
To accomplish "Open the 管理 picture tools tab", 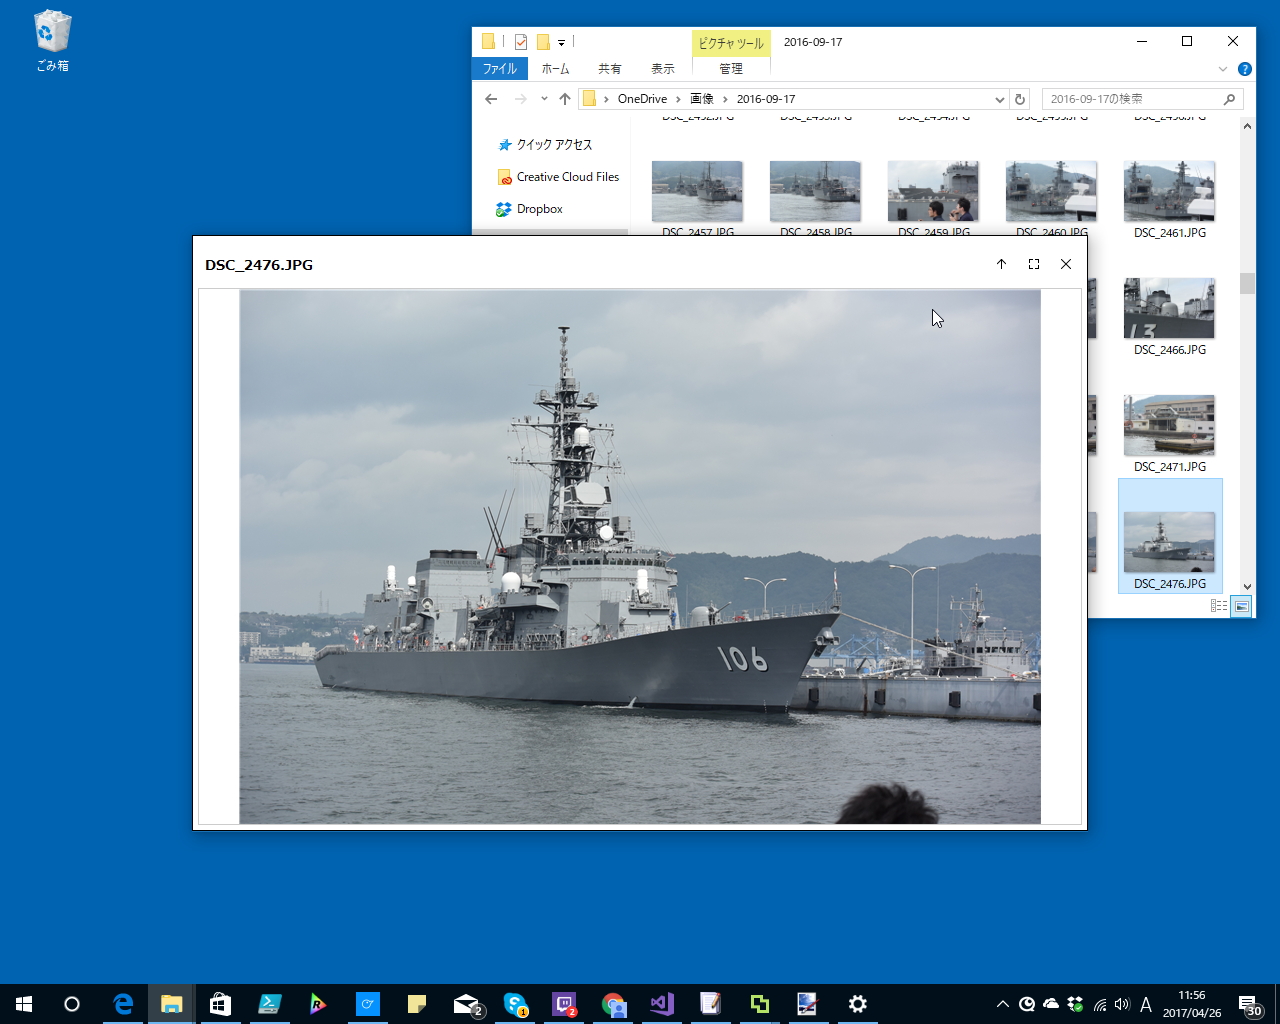I will (731, 69).
